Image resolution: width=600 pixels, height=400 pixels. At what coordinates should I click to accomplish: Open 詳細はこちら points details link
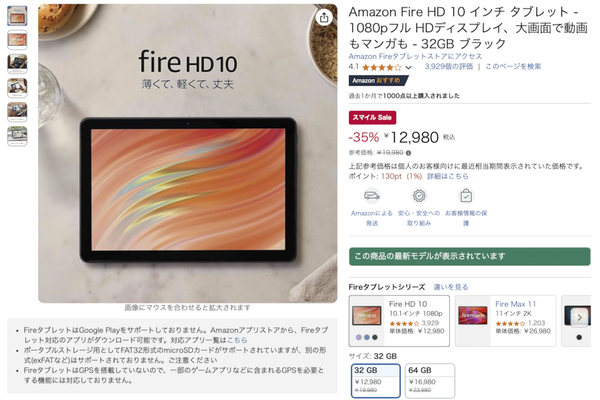click(447, 176)
